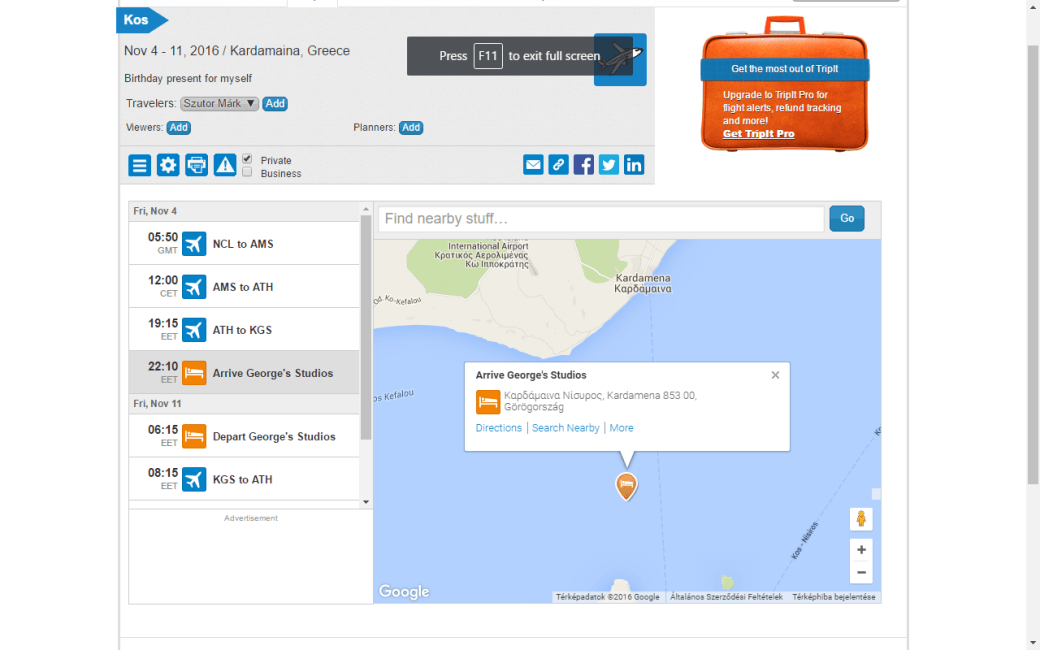Copy trip link with chain icon

click(559, 165)
